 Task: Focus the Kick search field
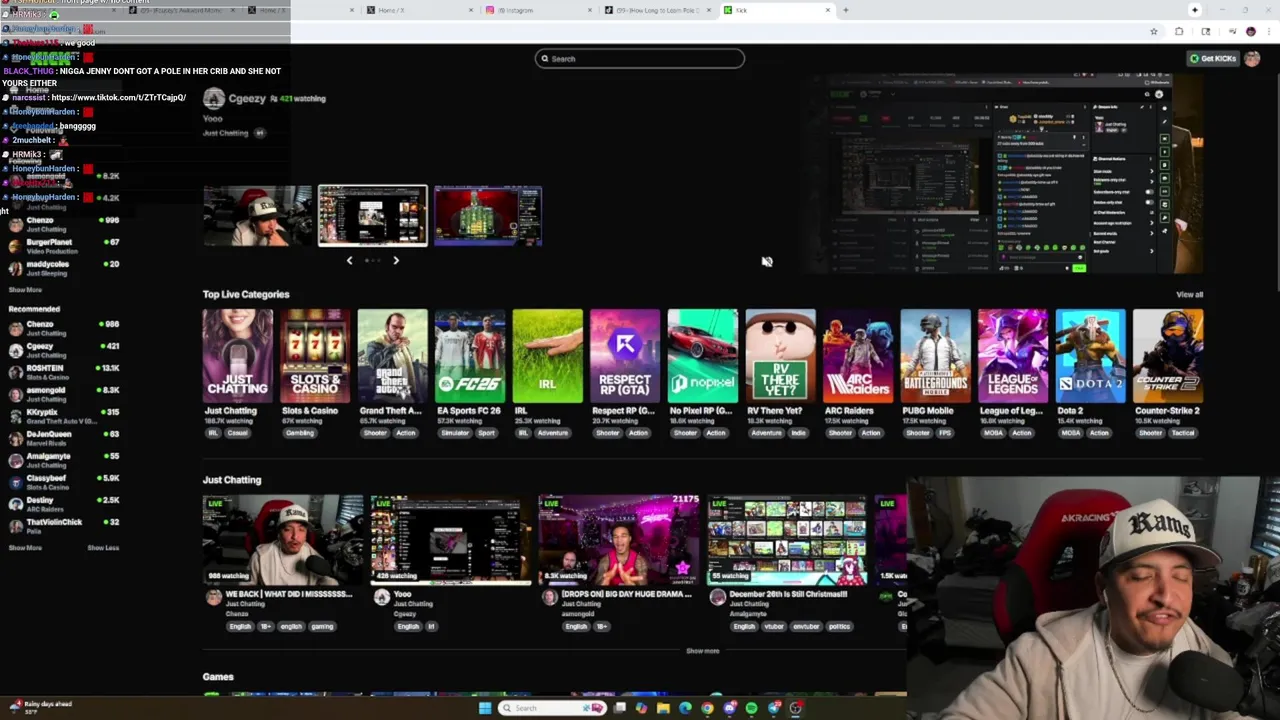(640, 59)
